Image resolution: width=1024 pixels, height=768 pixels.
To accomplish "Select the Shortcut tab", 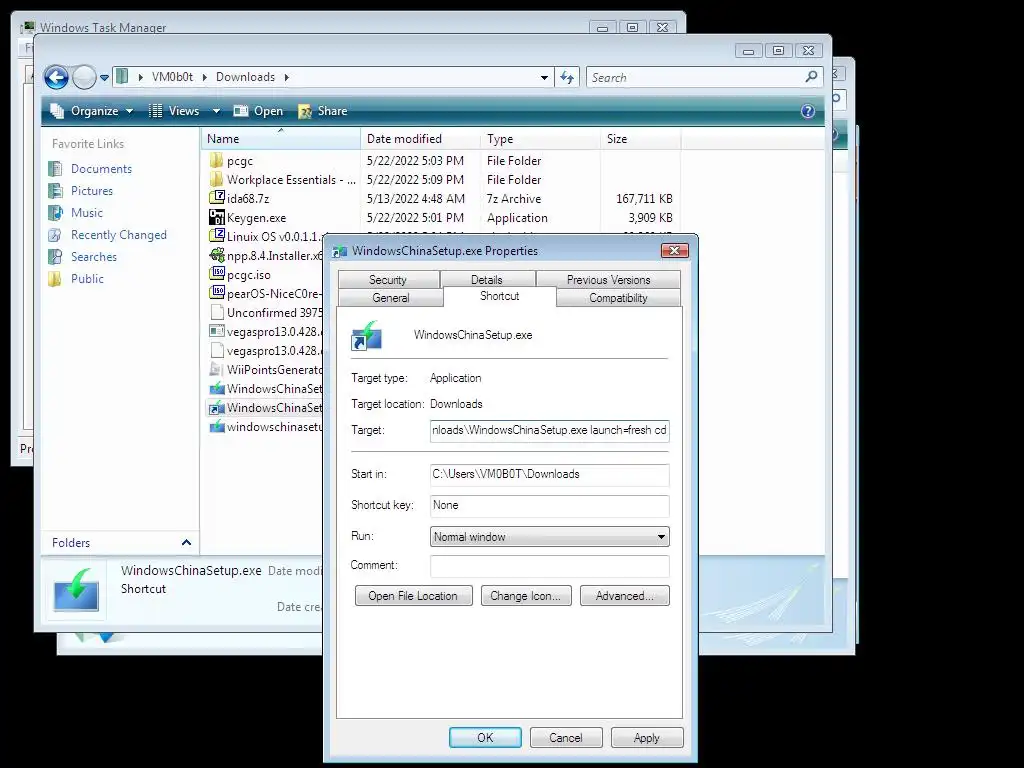I will tap(500, 296).
